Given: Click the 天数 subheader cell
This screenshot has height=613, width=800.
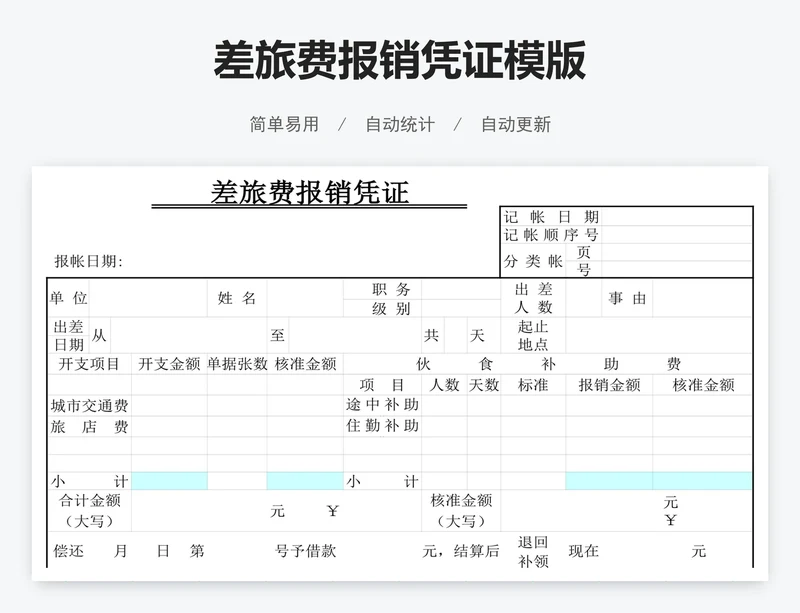Looking at the screenshot, I should click(x=484, y=384).
